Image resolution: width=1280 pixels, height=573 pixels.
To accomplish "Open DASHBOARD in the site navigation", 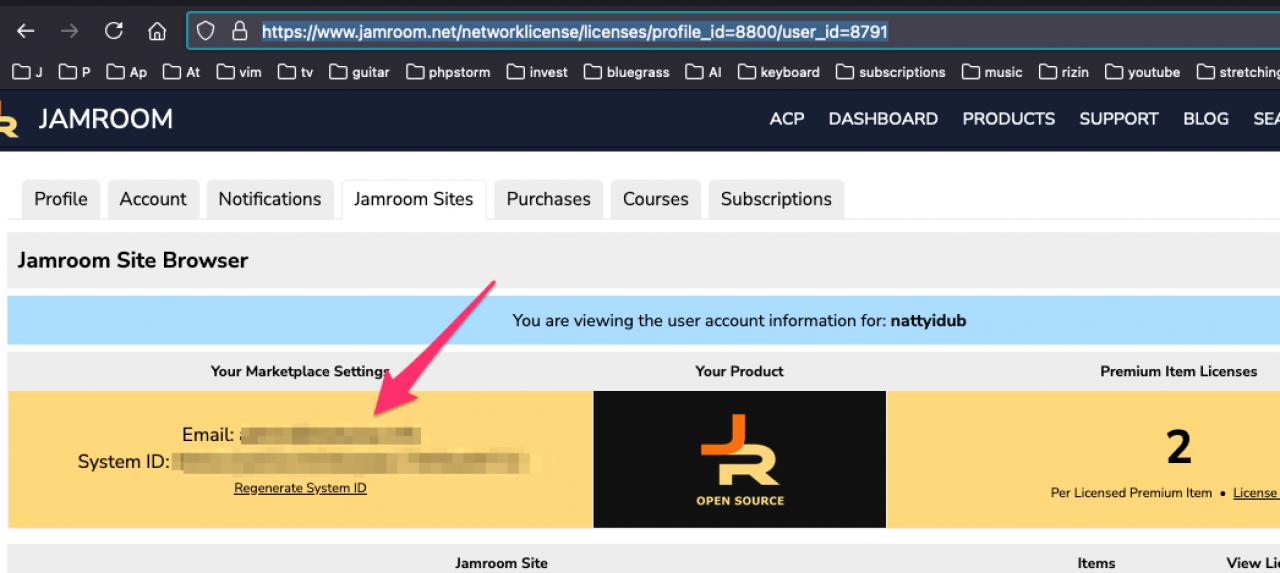I will [x=883, y=118].
